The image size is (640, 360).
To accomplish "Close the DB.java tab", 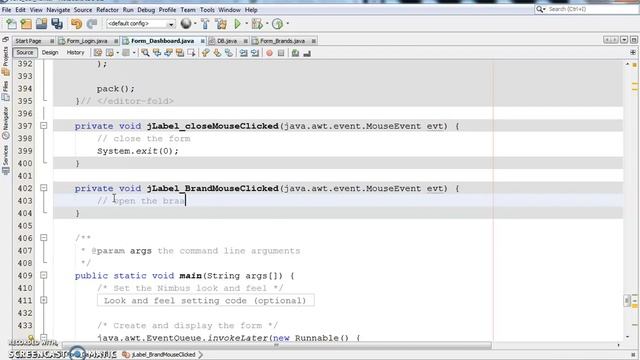I will (246, 41).
